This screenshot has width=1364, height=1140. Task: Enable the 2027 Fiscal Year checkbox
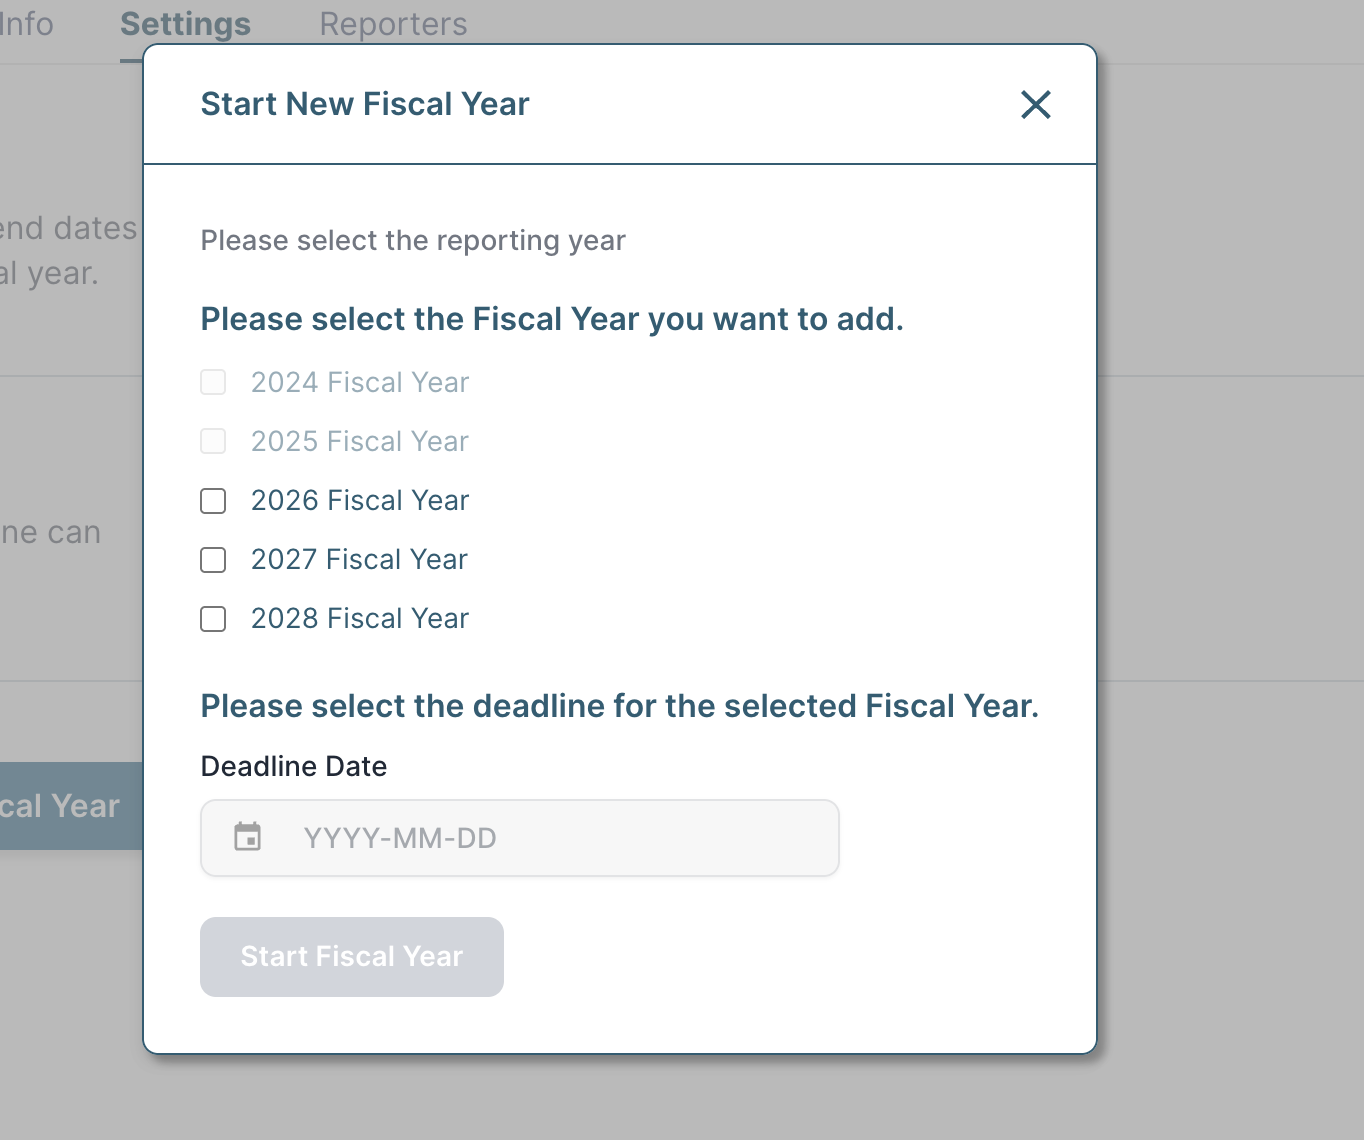tap(213, 560)
